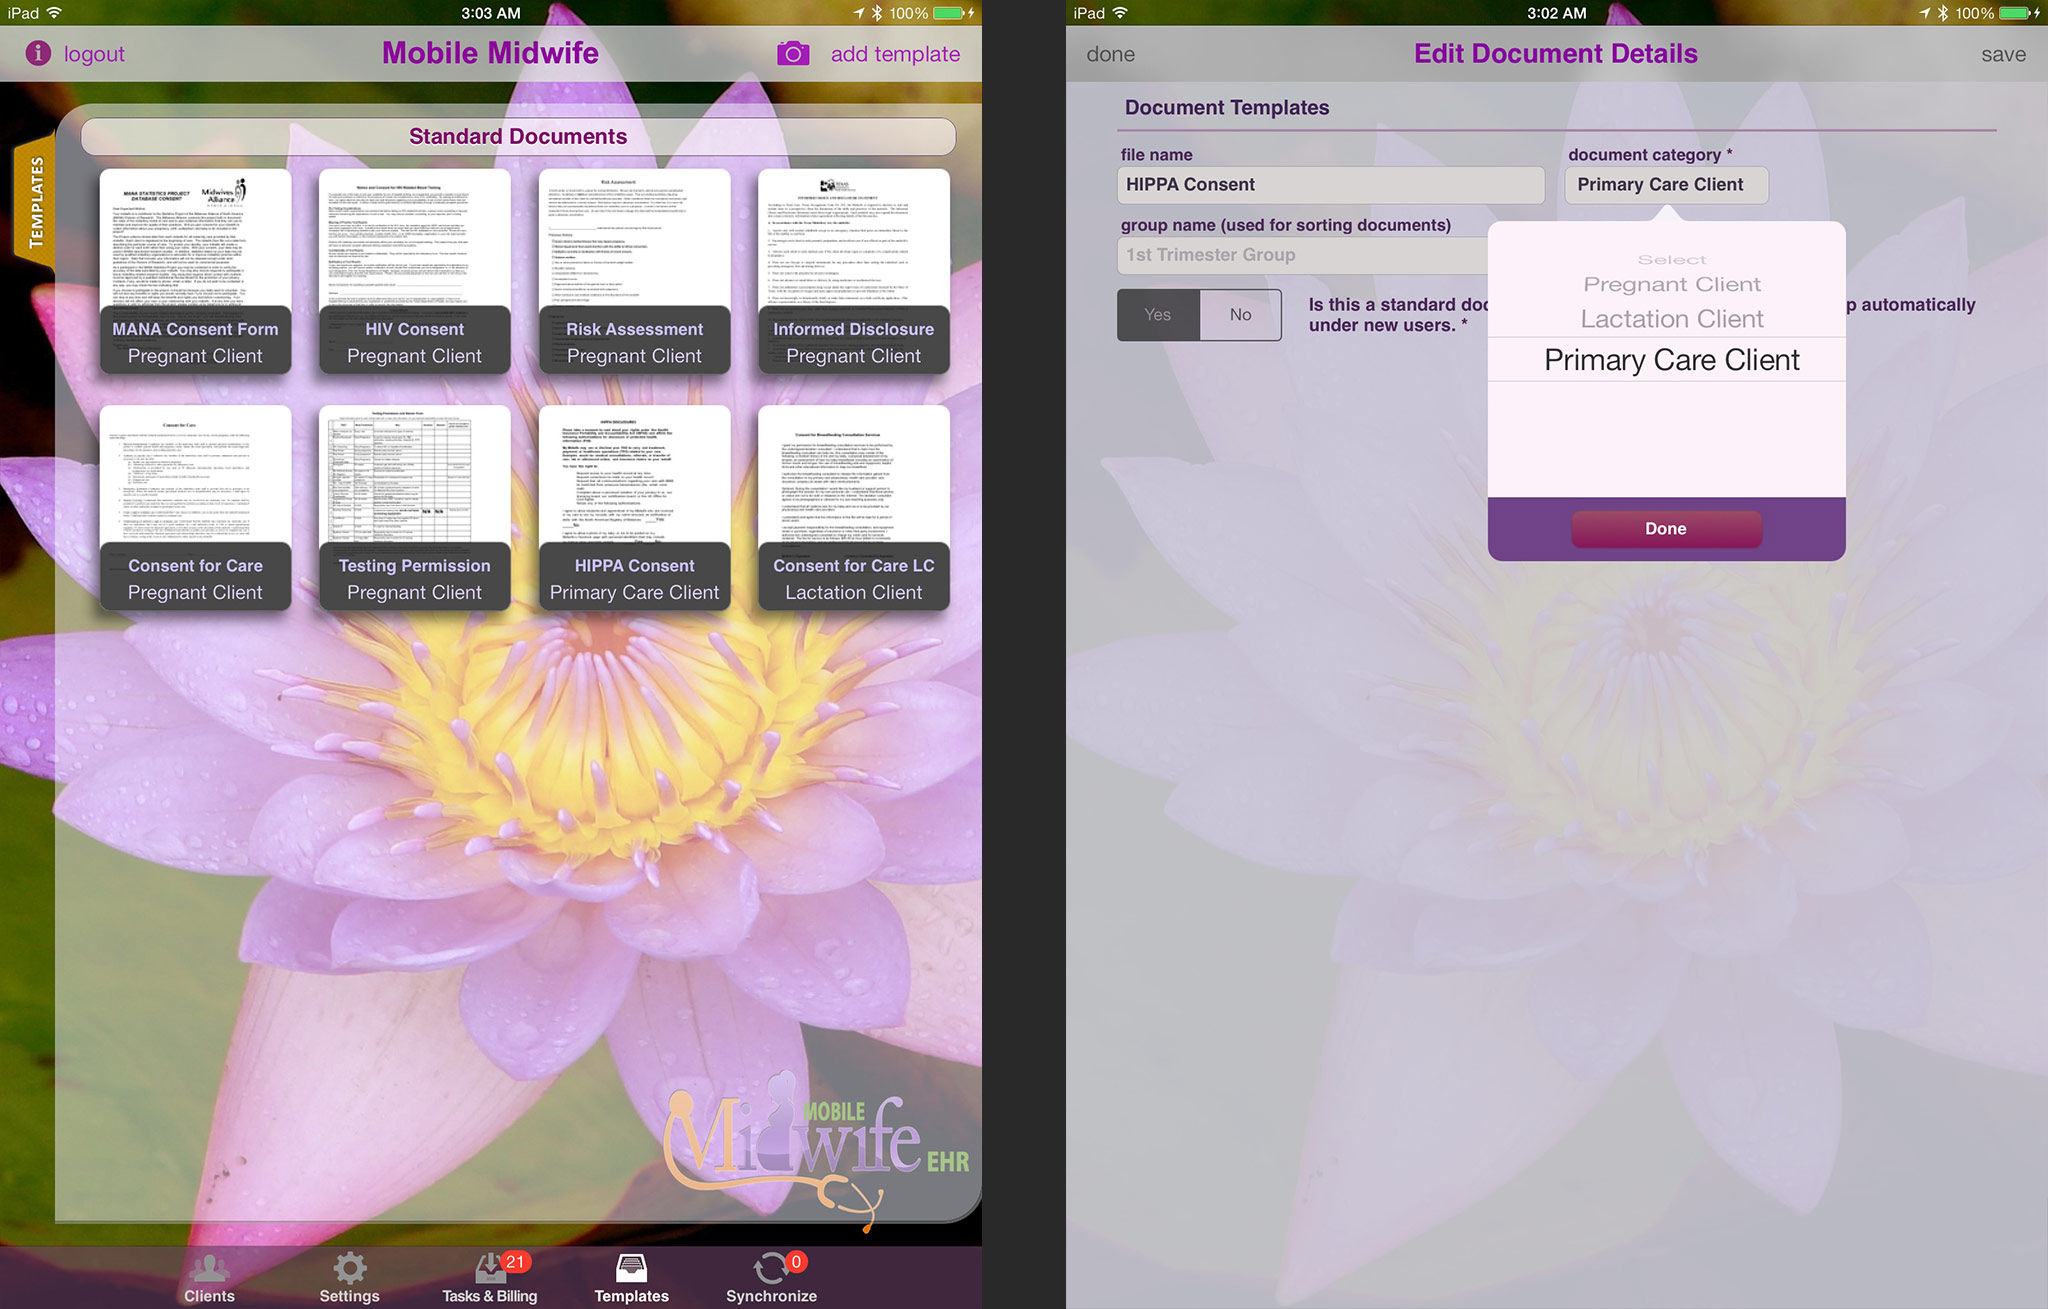This screenshot has width=2048, height=1309.
Task: Open the Clients tab icon
Action: (x=209, y=1268)
